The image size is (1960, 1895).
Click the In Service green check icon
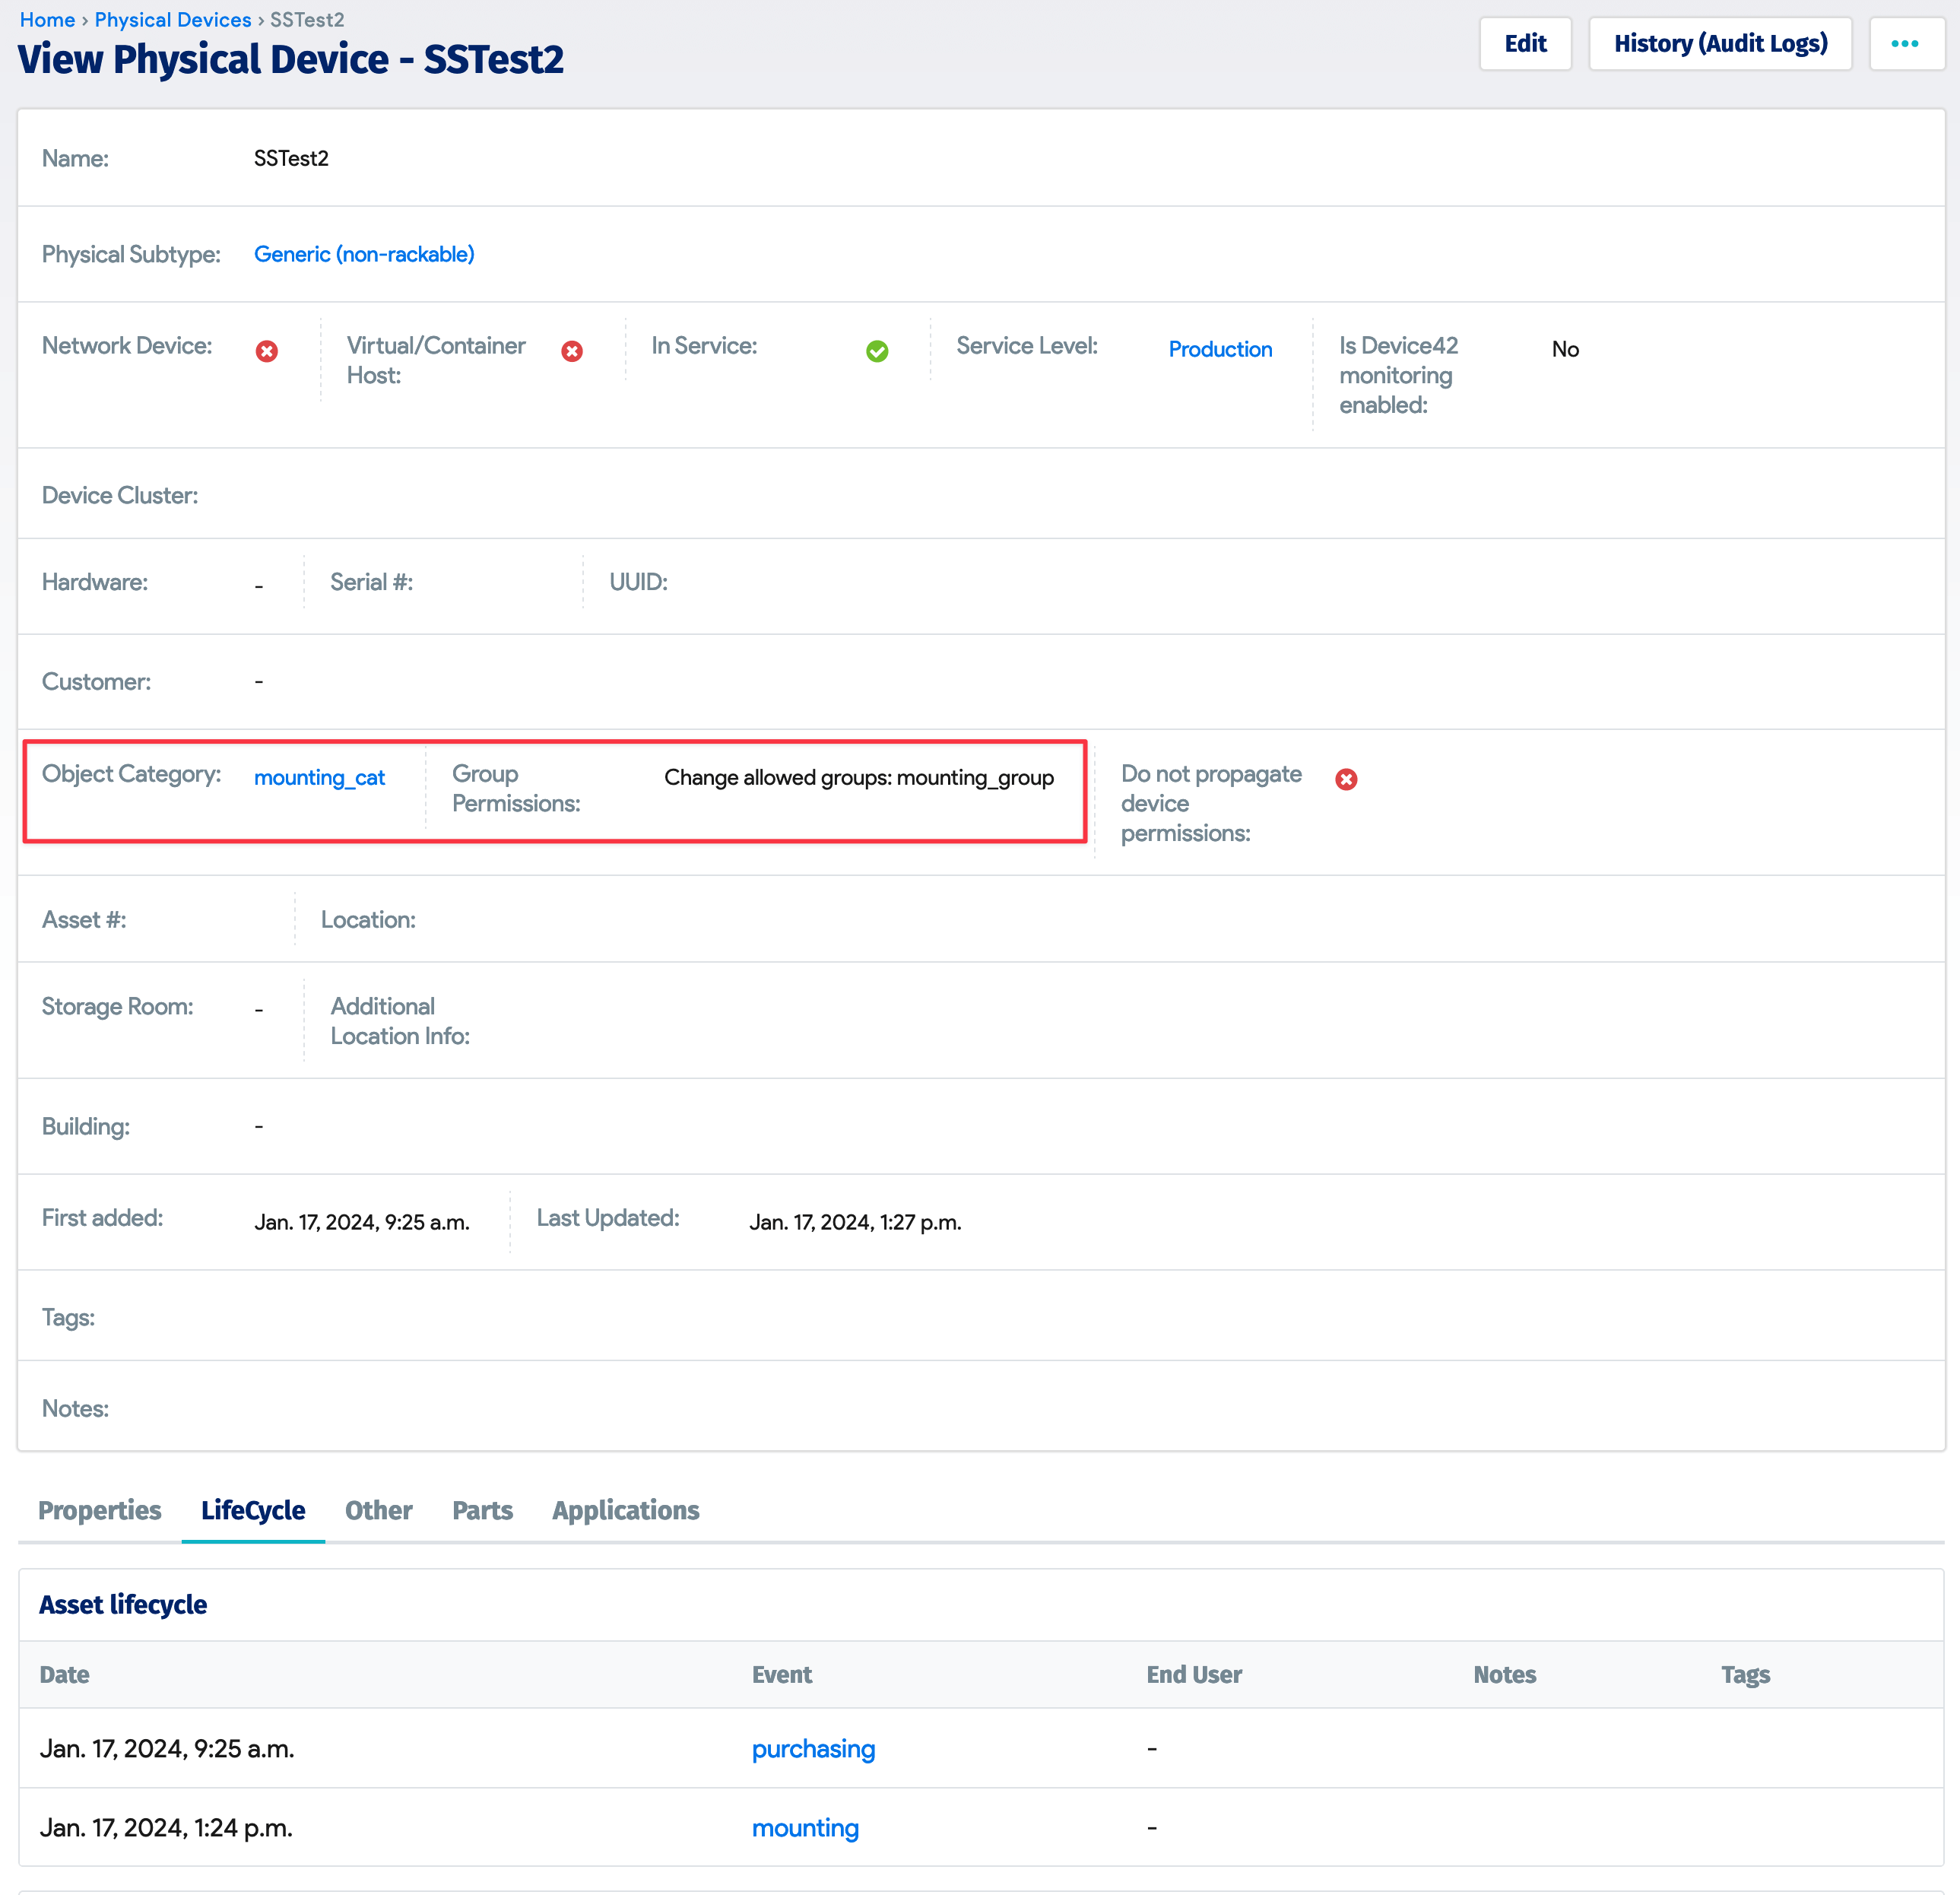[x=877, y=351]
